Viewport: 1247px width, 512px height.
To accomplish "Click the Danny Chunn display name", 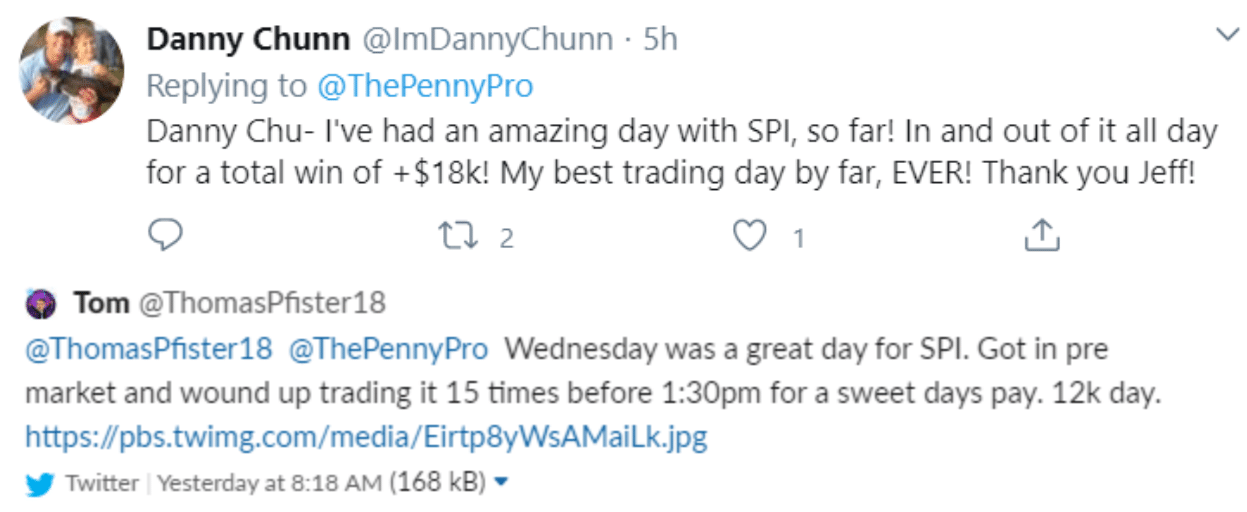I will (x=249, y=39).
